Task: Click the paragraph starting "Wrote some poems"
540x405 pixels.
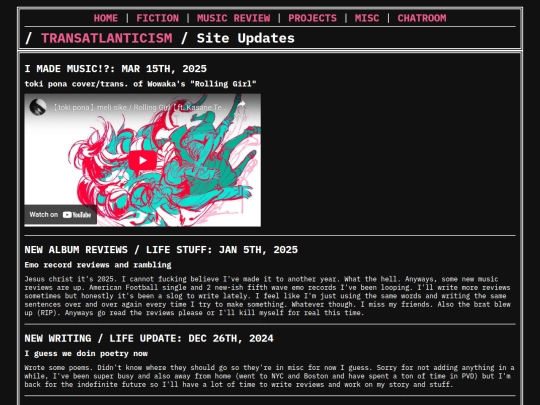Action: pyautogui.click(x=270, y=376)
